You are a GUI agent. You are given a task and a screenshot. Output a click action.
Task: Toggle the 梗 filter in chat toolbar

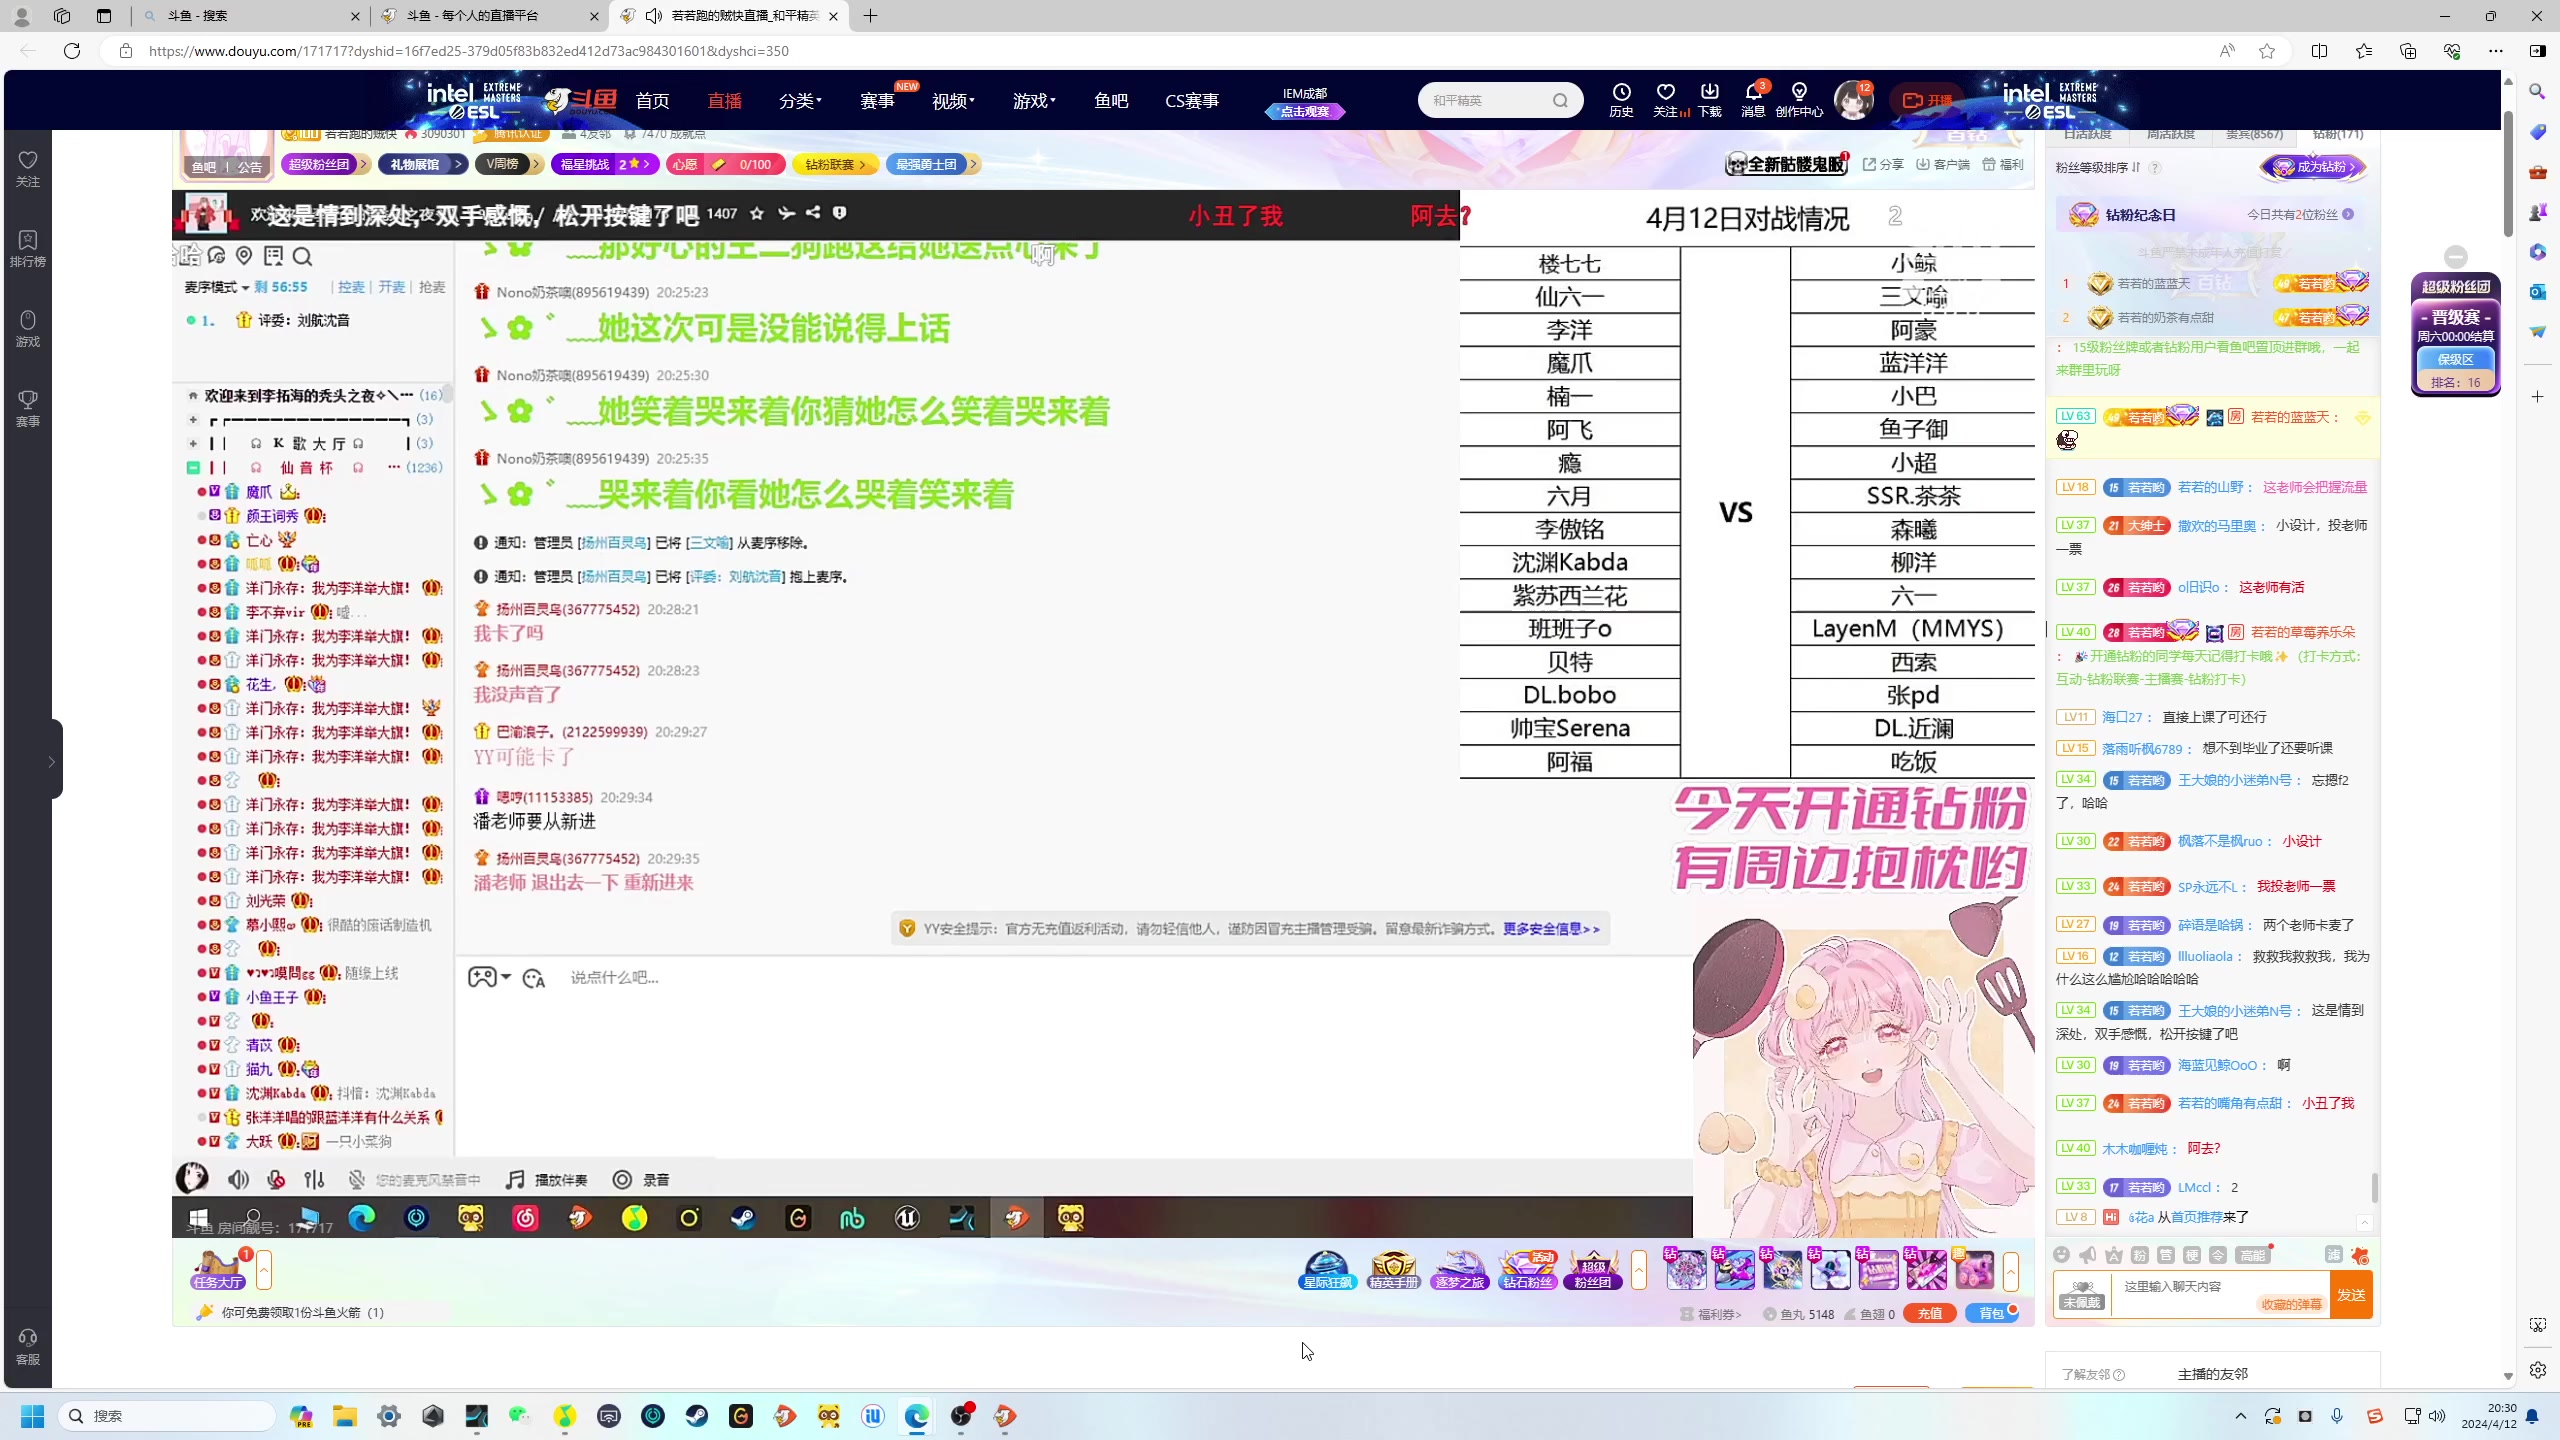(2191, 1255)
